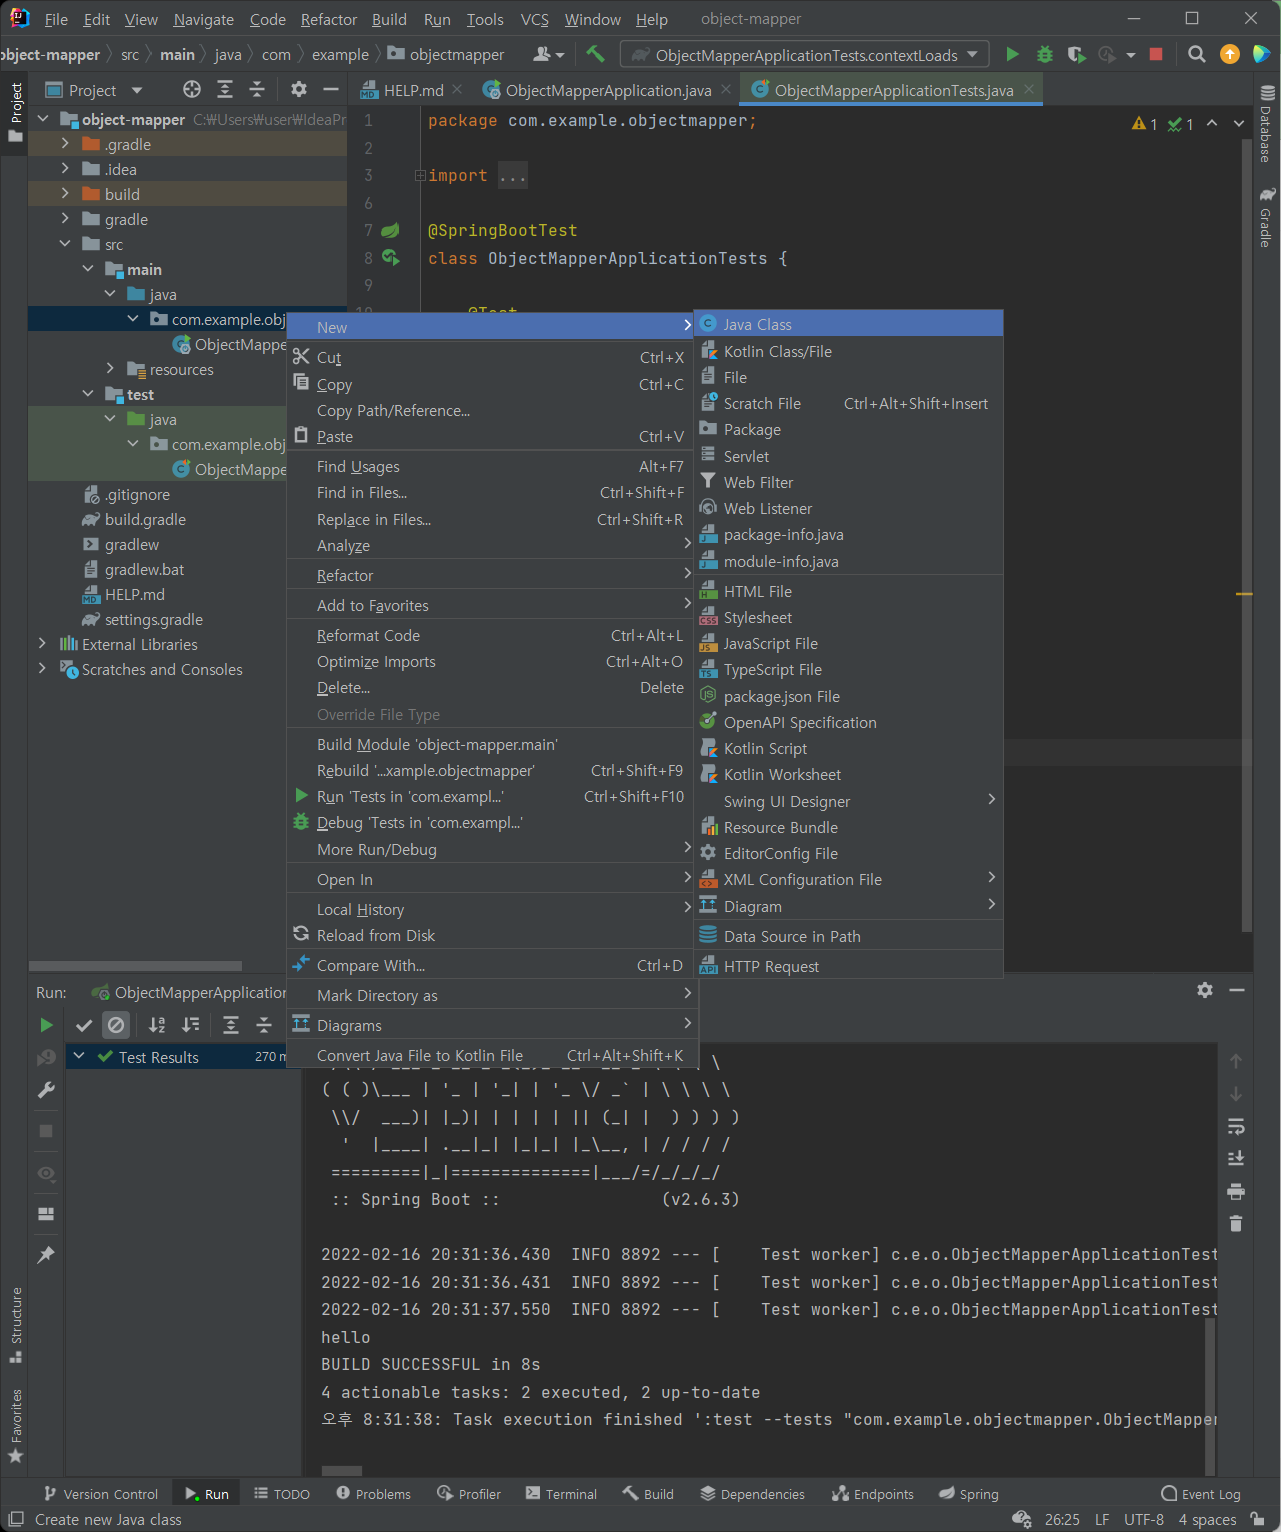Click sort alphabetically icon in test toolbar
Viewport: 1281px width, 1532px height.
click(157, 1025)
